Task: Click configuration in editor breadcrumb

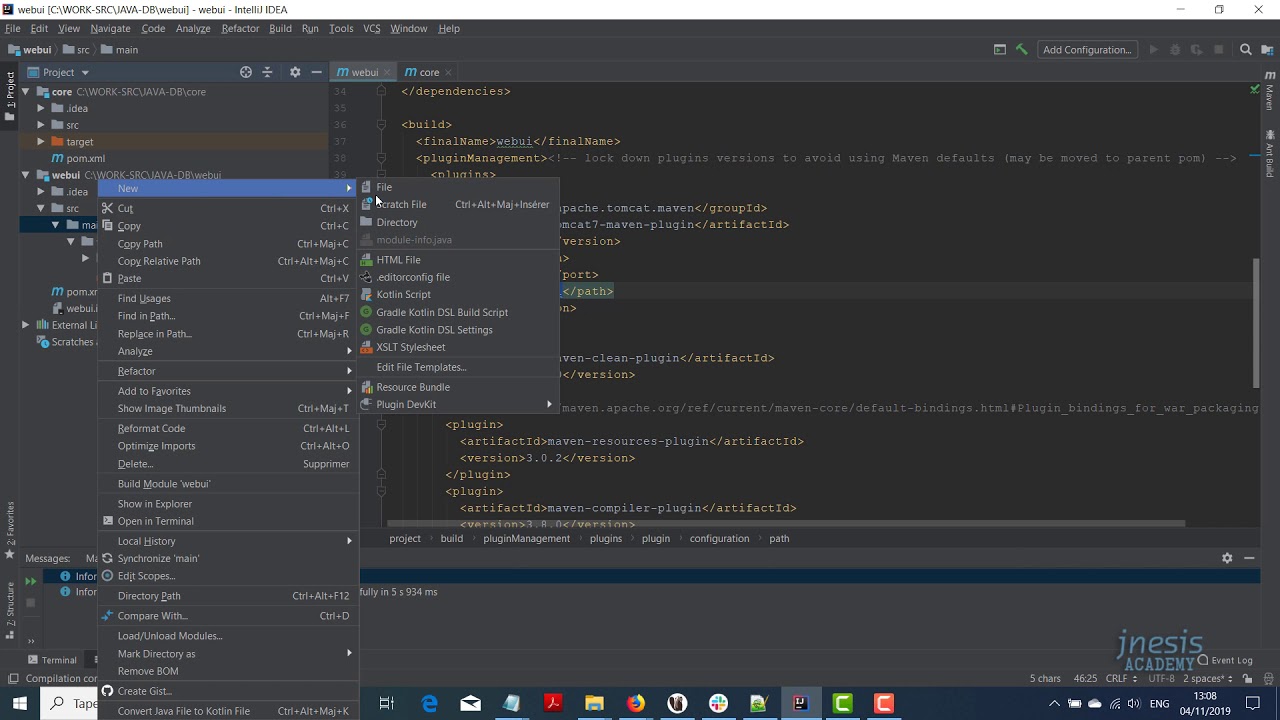Action: click(x=719, y=538)
